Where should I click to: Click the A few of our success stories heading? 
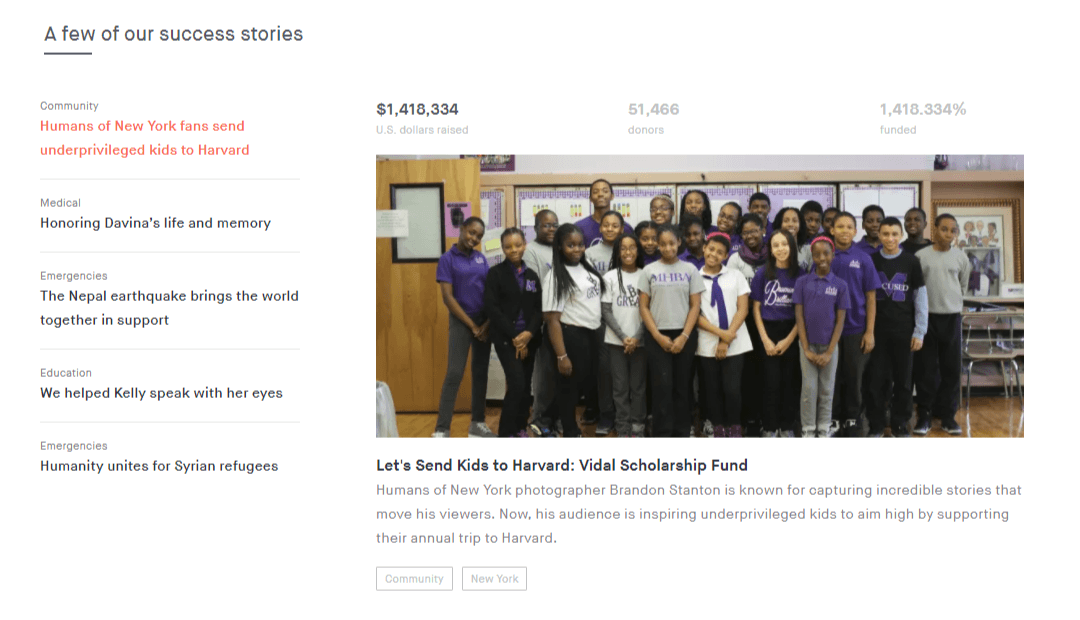(x=174, y=34)
